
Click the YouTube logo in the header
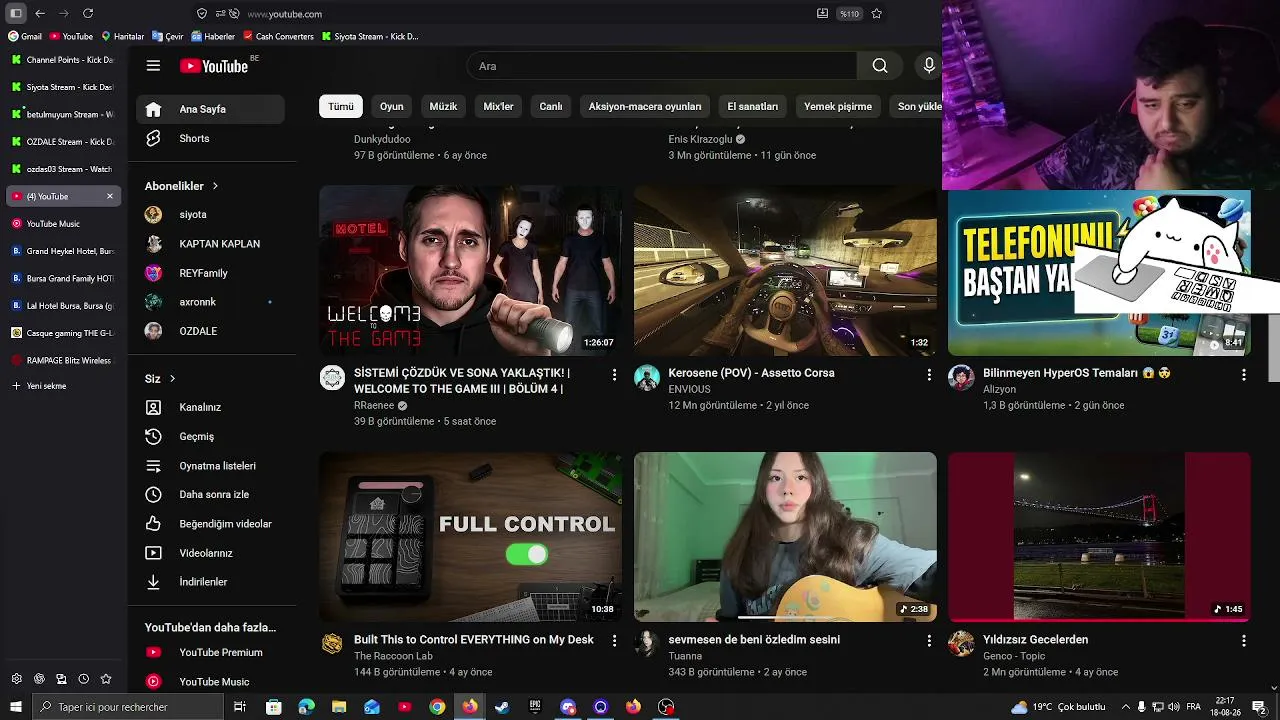point(214,66)
